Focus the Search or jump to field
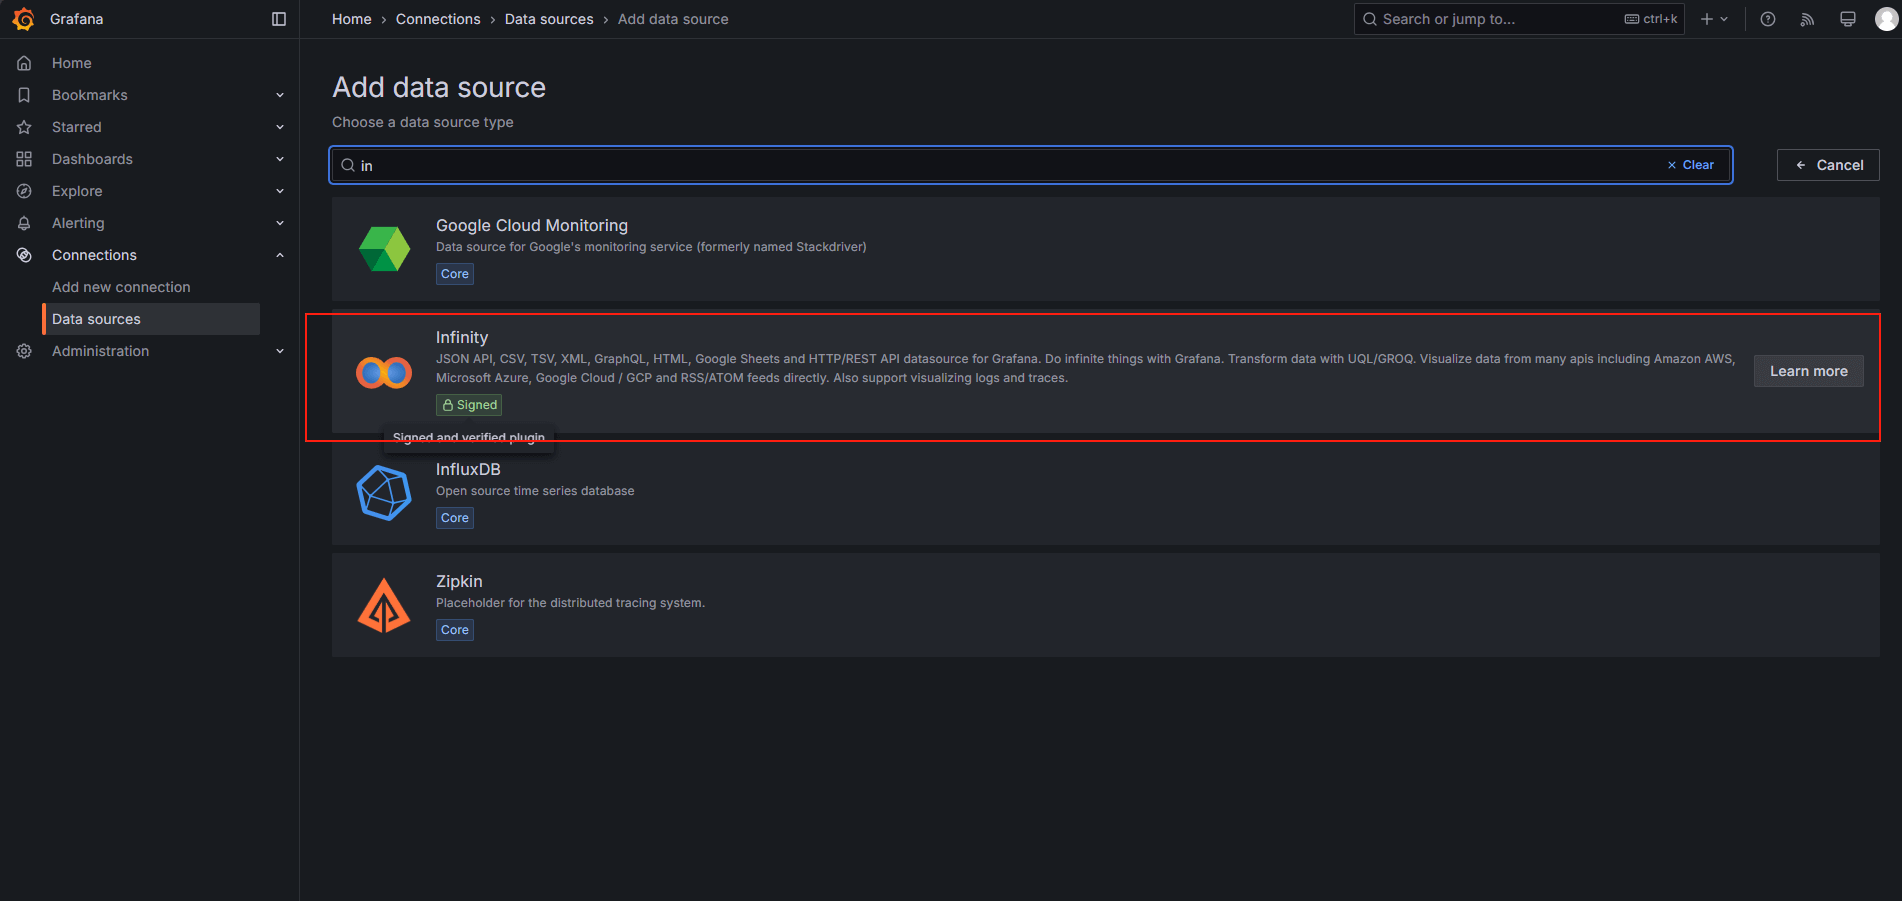This screenshot has height=901, width=1902. pos(1518,19)
